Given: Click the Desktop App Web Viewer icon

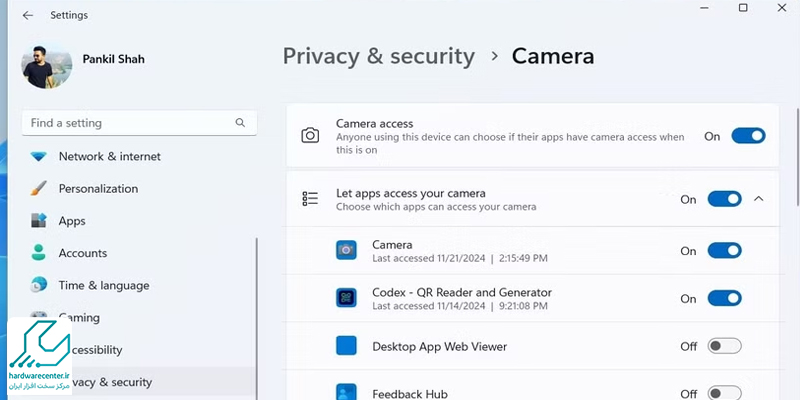Looking at the screenshot, I should click(346, 346).
